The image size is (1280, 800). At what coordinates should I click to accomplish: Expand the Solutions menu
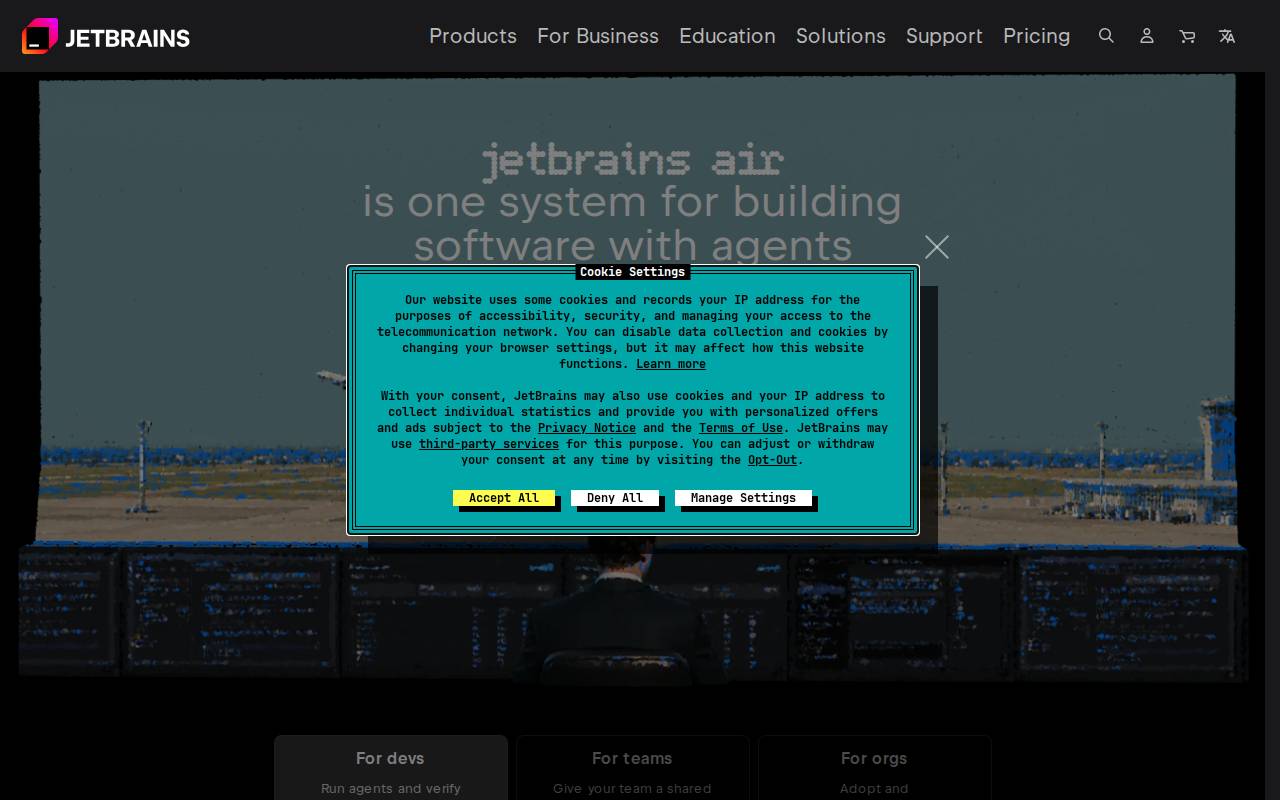[x=841, y=36]
